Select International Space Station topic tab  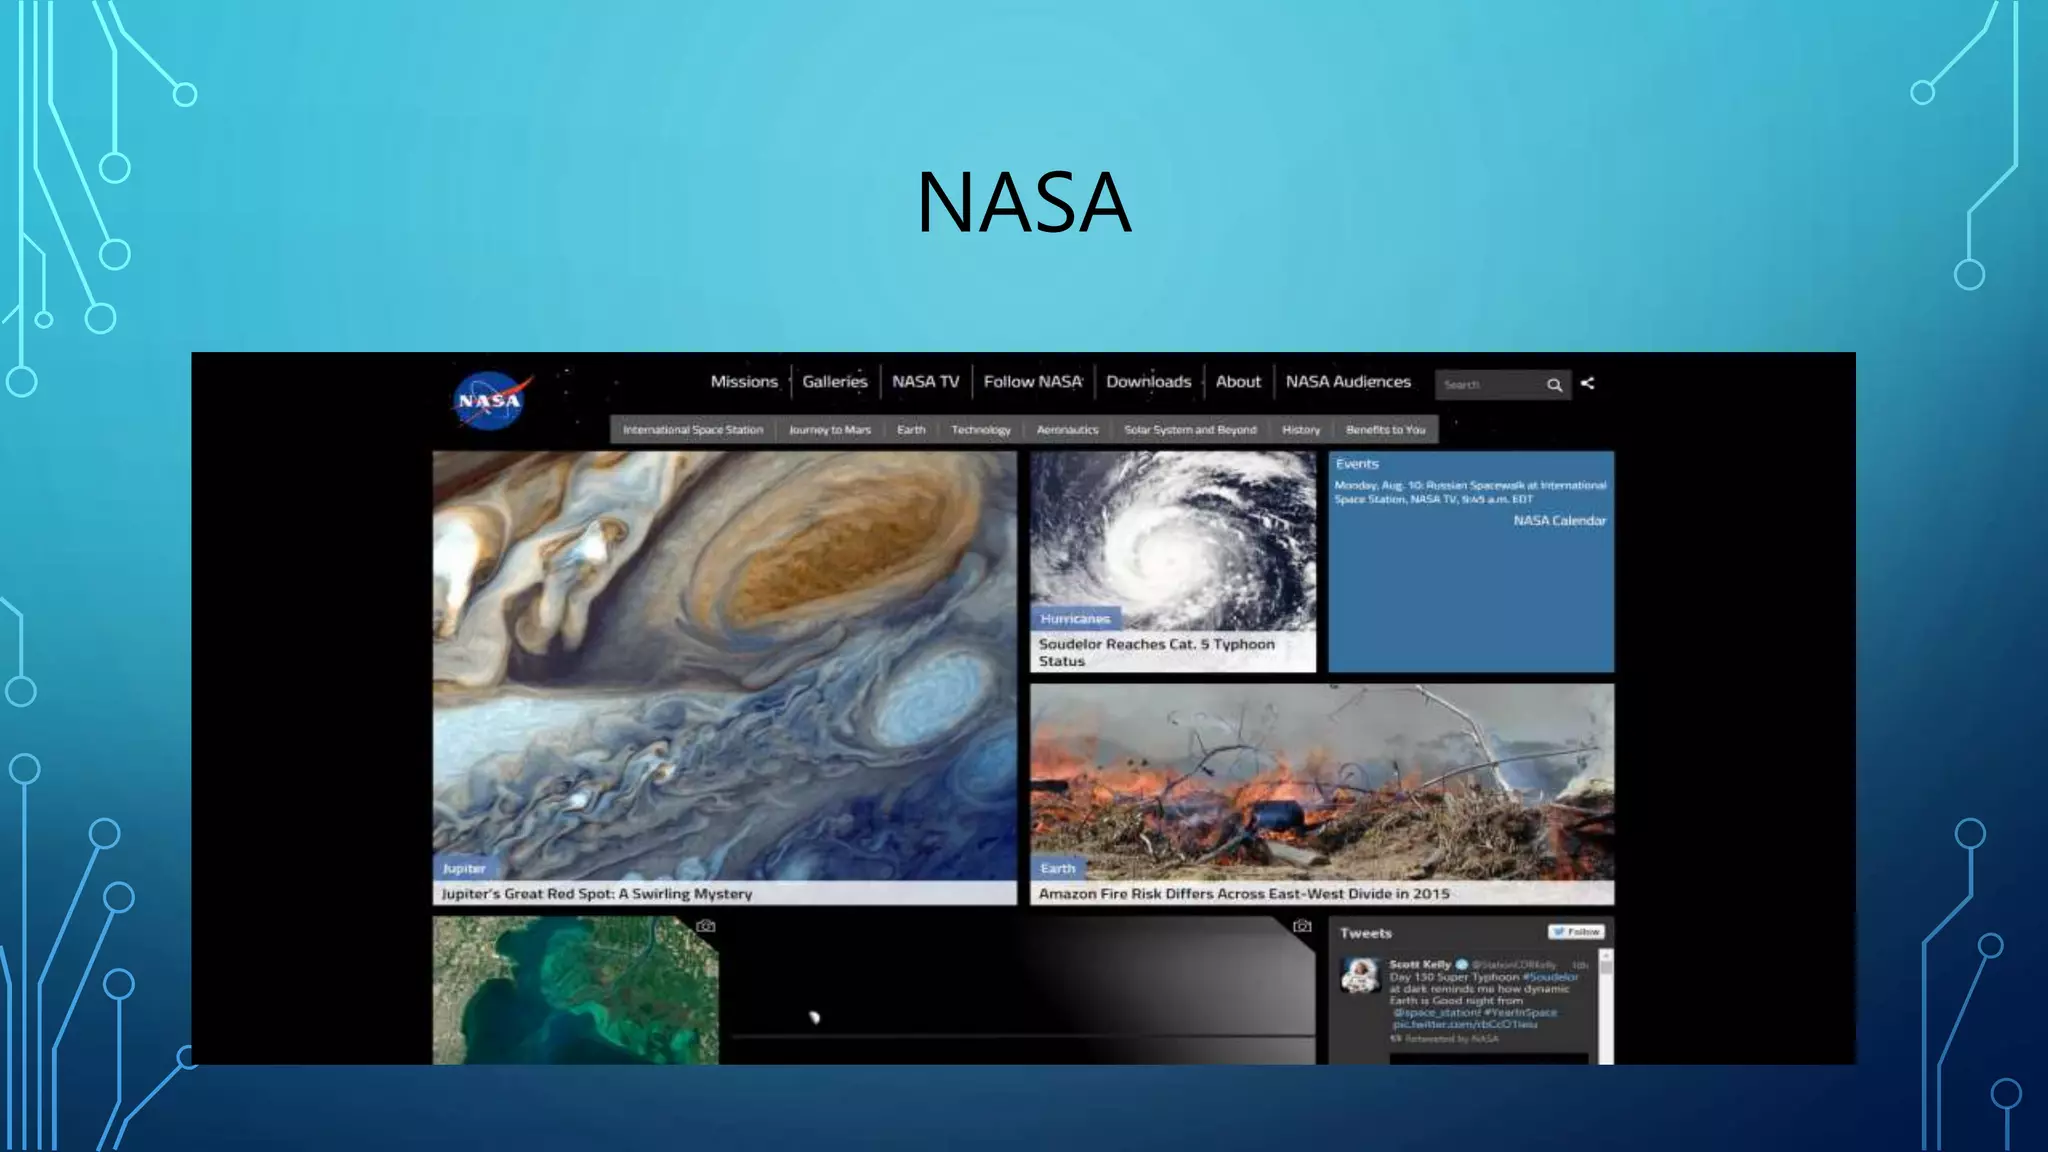(x=693, y=430)
